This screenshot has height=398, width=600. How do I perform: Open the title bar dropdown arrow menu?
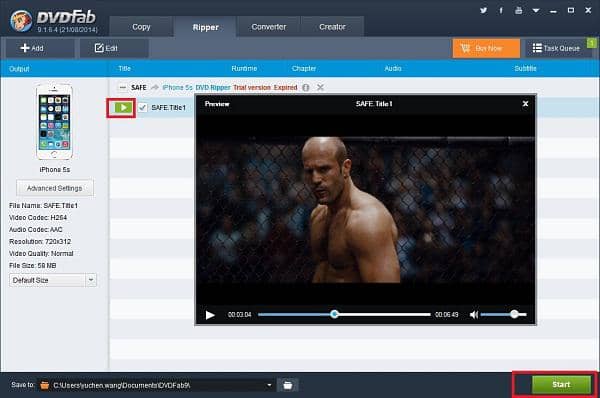pos(536,10)
